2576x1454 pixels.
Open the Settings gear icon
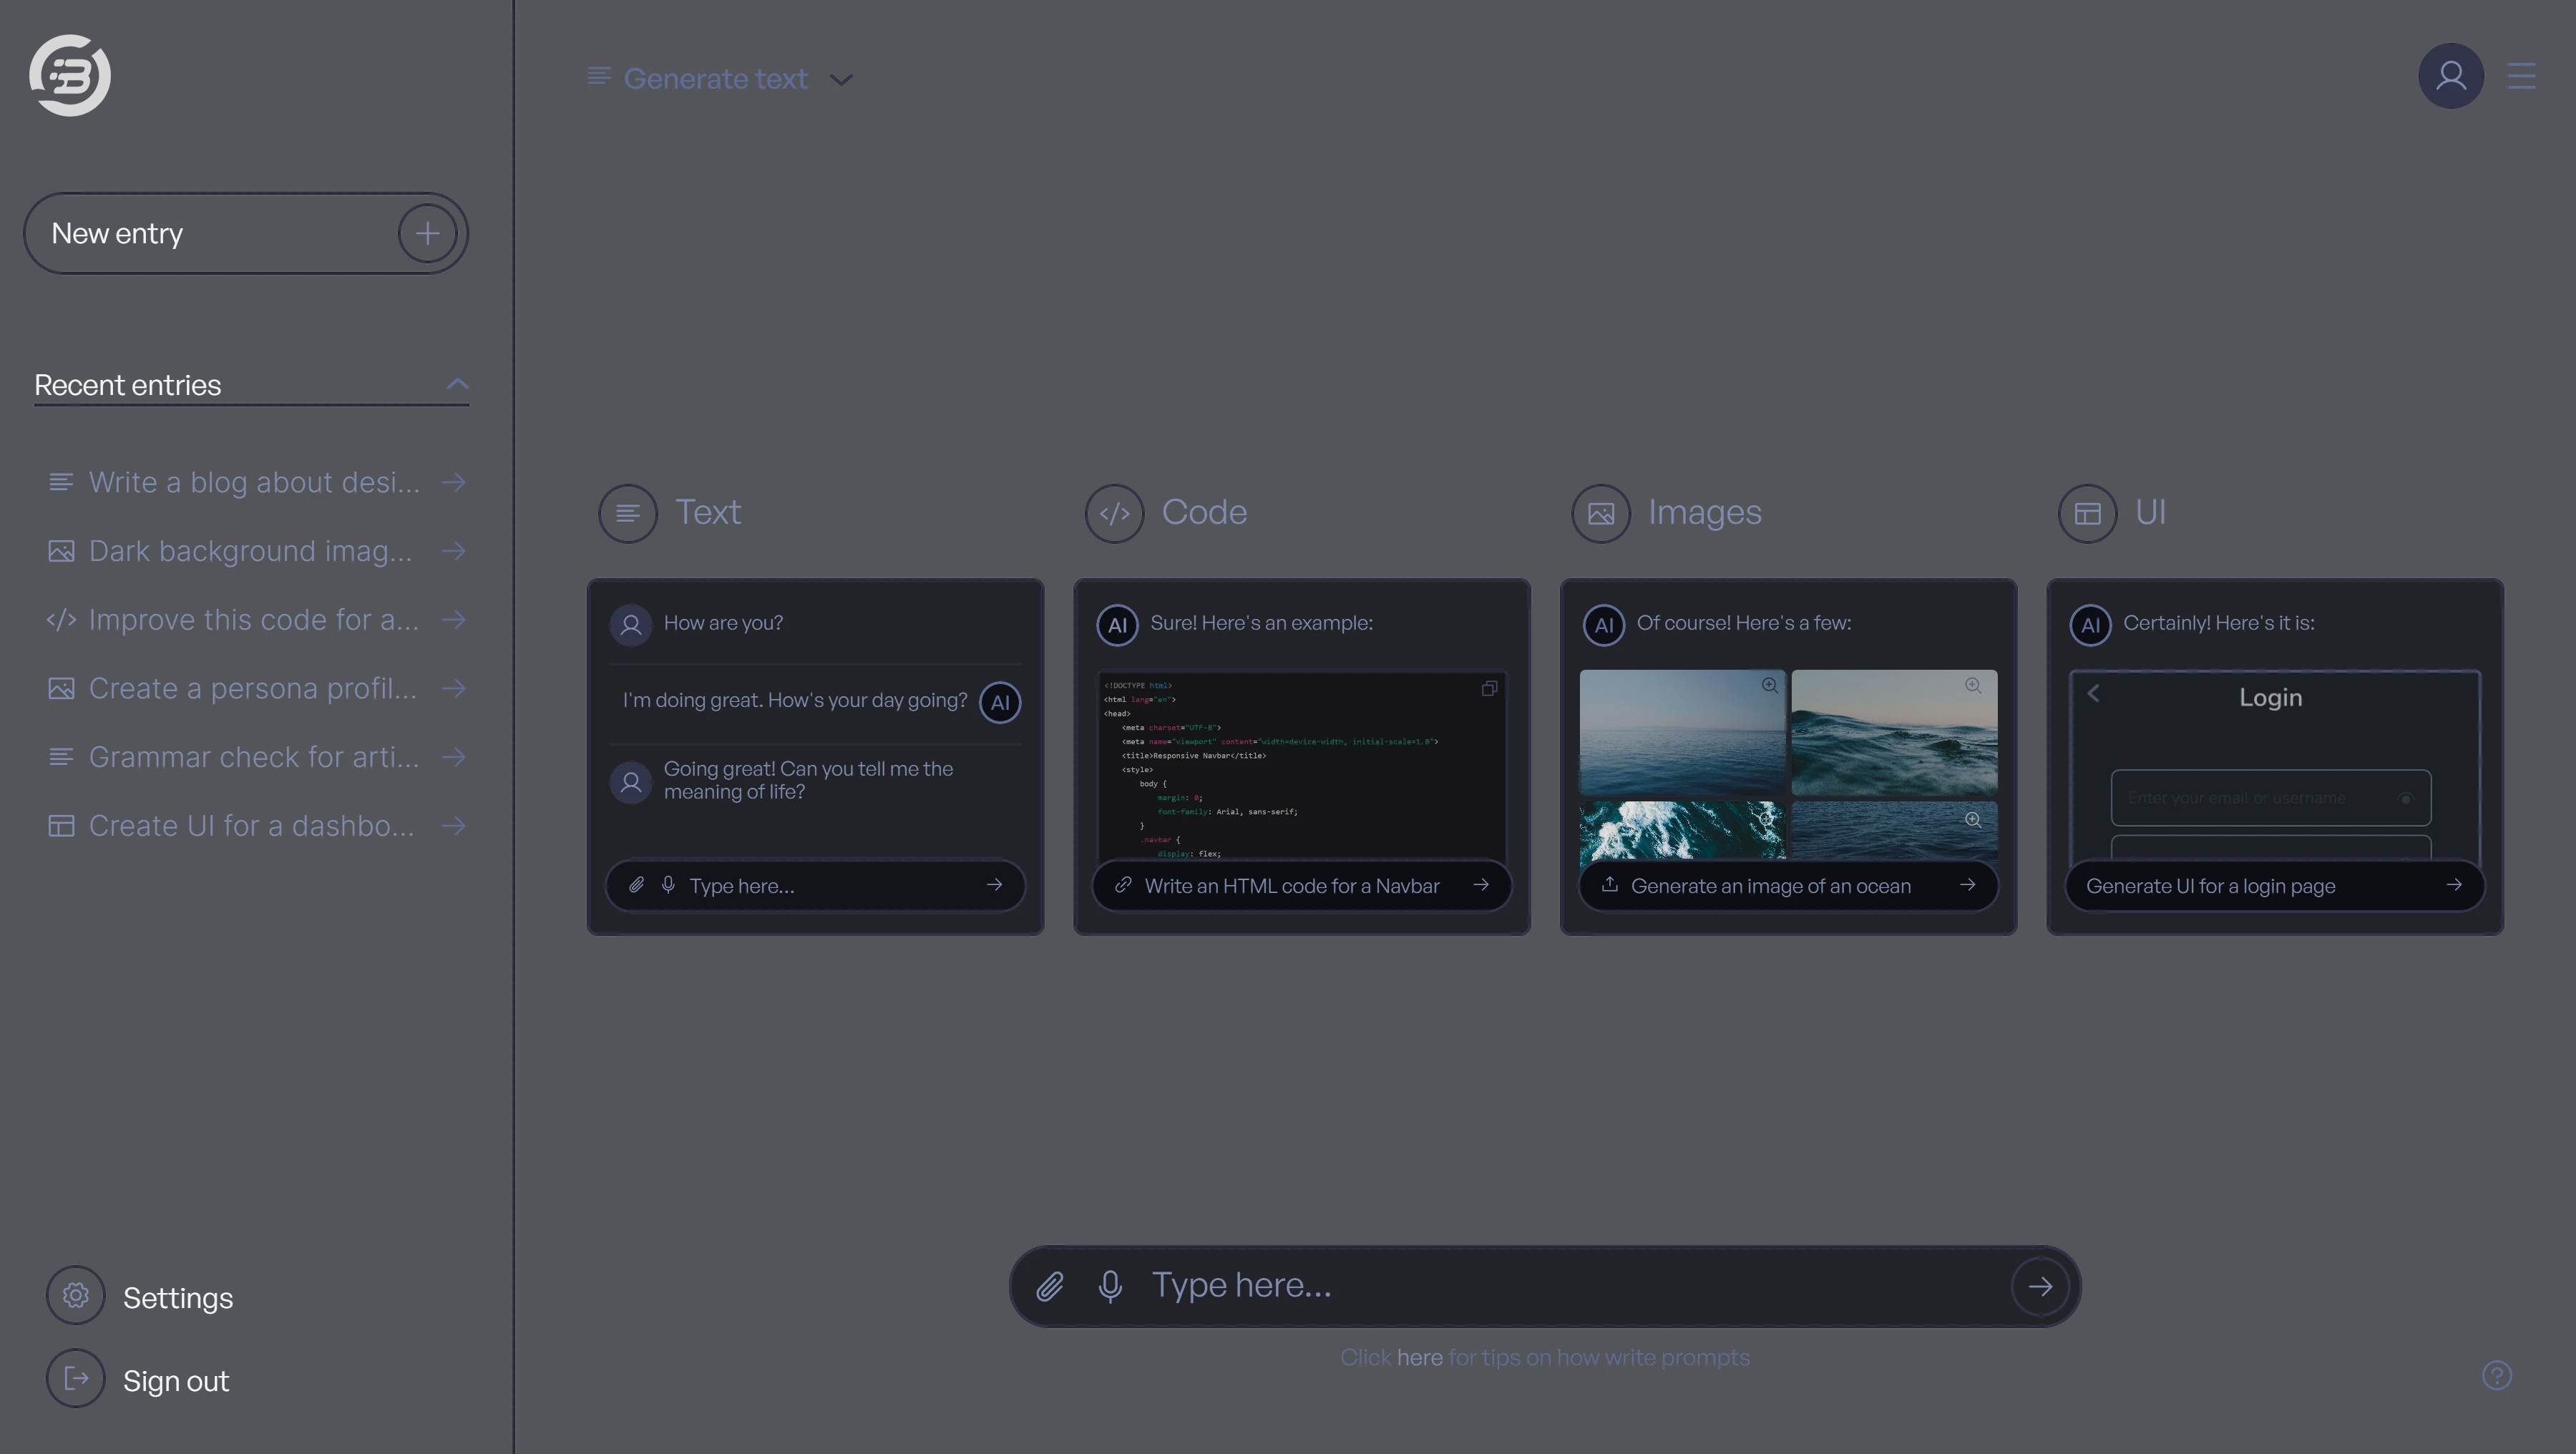click(x=75, y=1295)
